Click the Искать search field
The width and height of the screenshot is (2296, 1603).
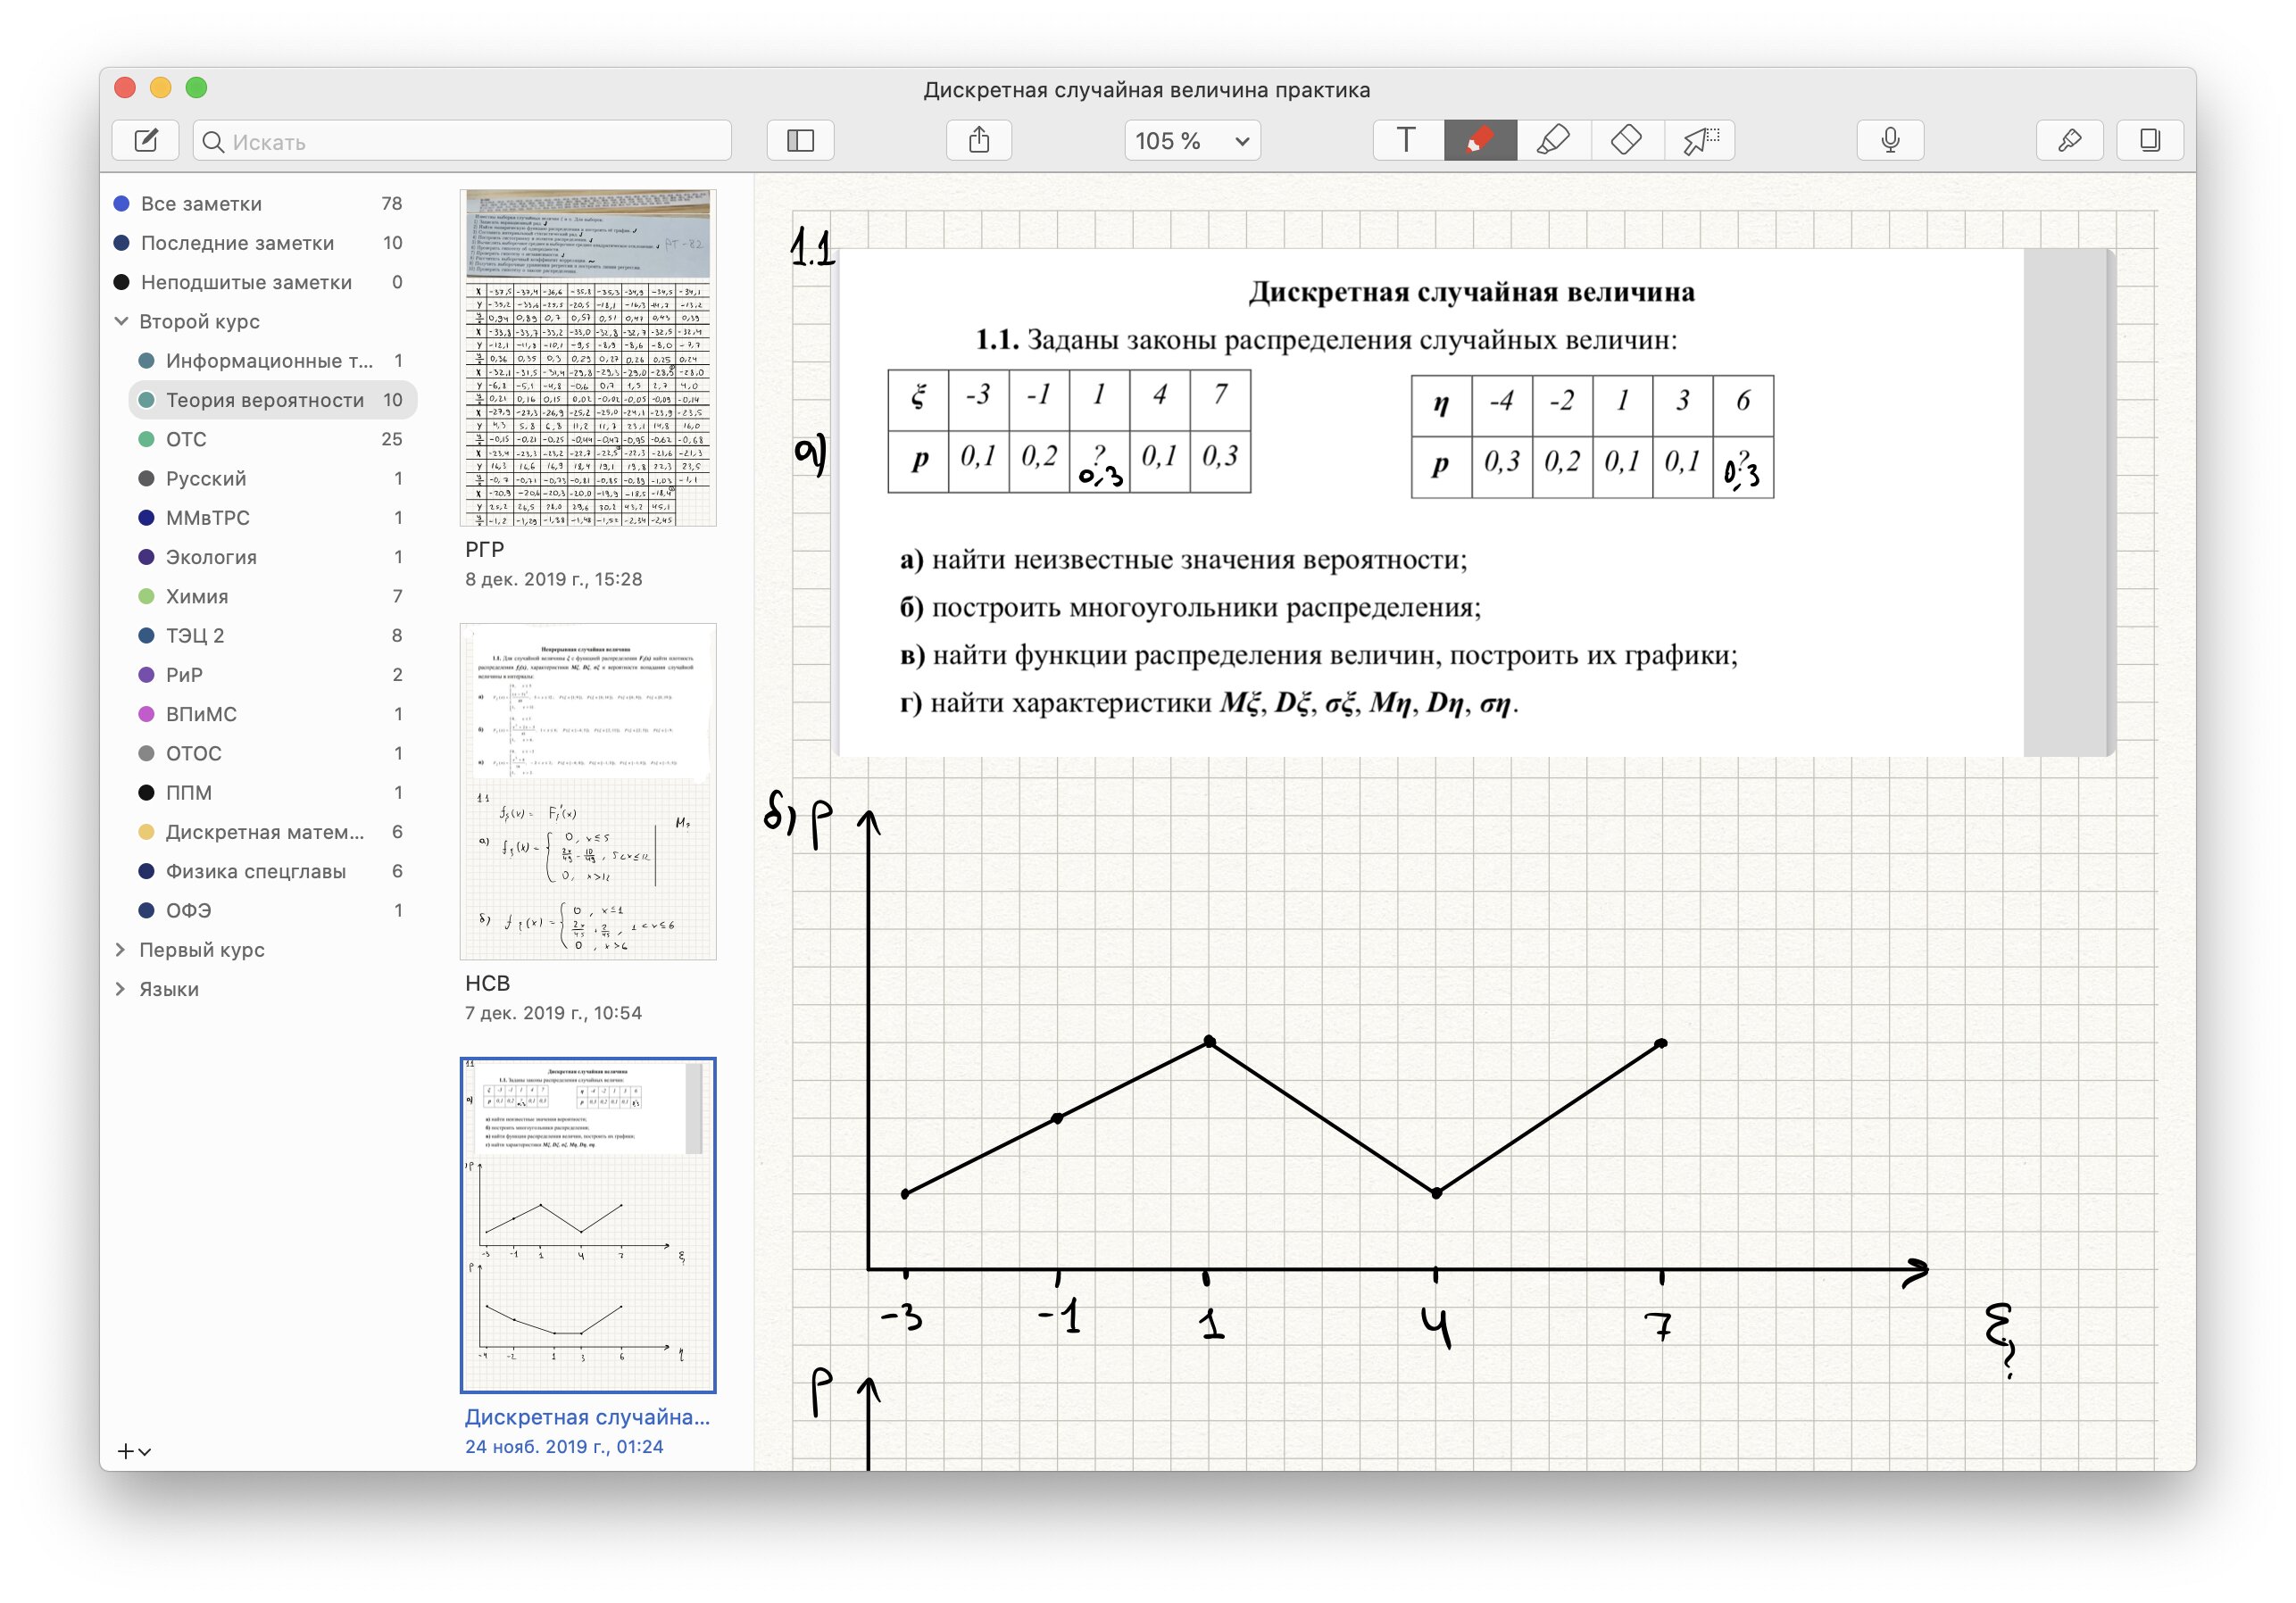(x=462, y=141)
